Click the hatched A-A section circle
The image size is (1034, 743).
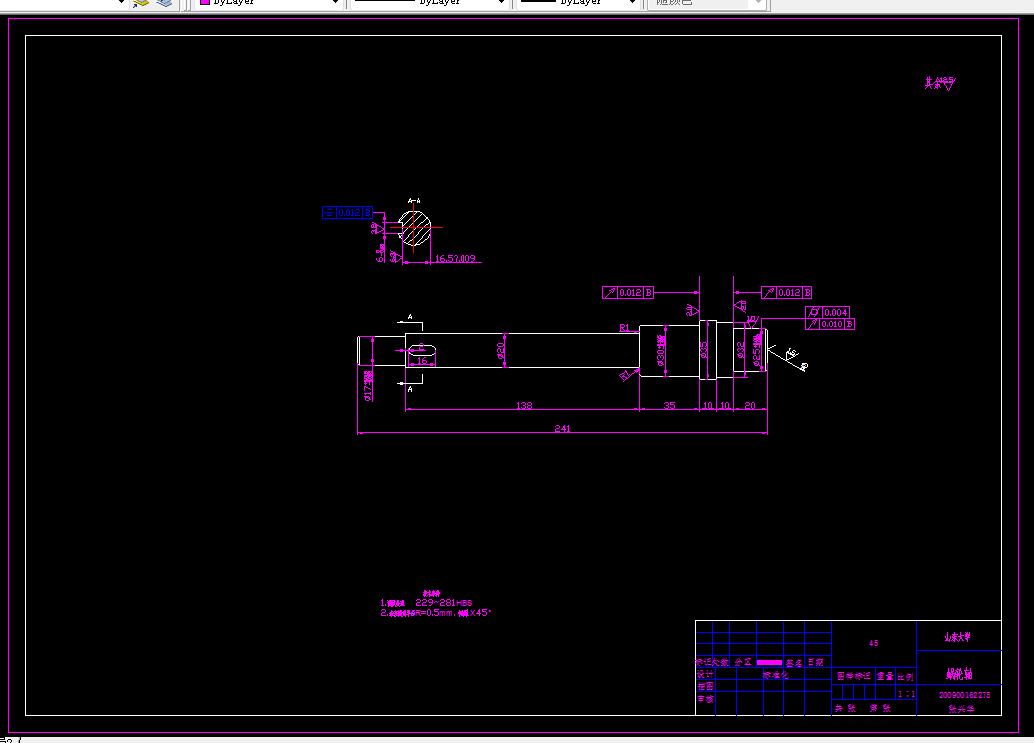click(x=415, y=228)
